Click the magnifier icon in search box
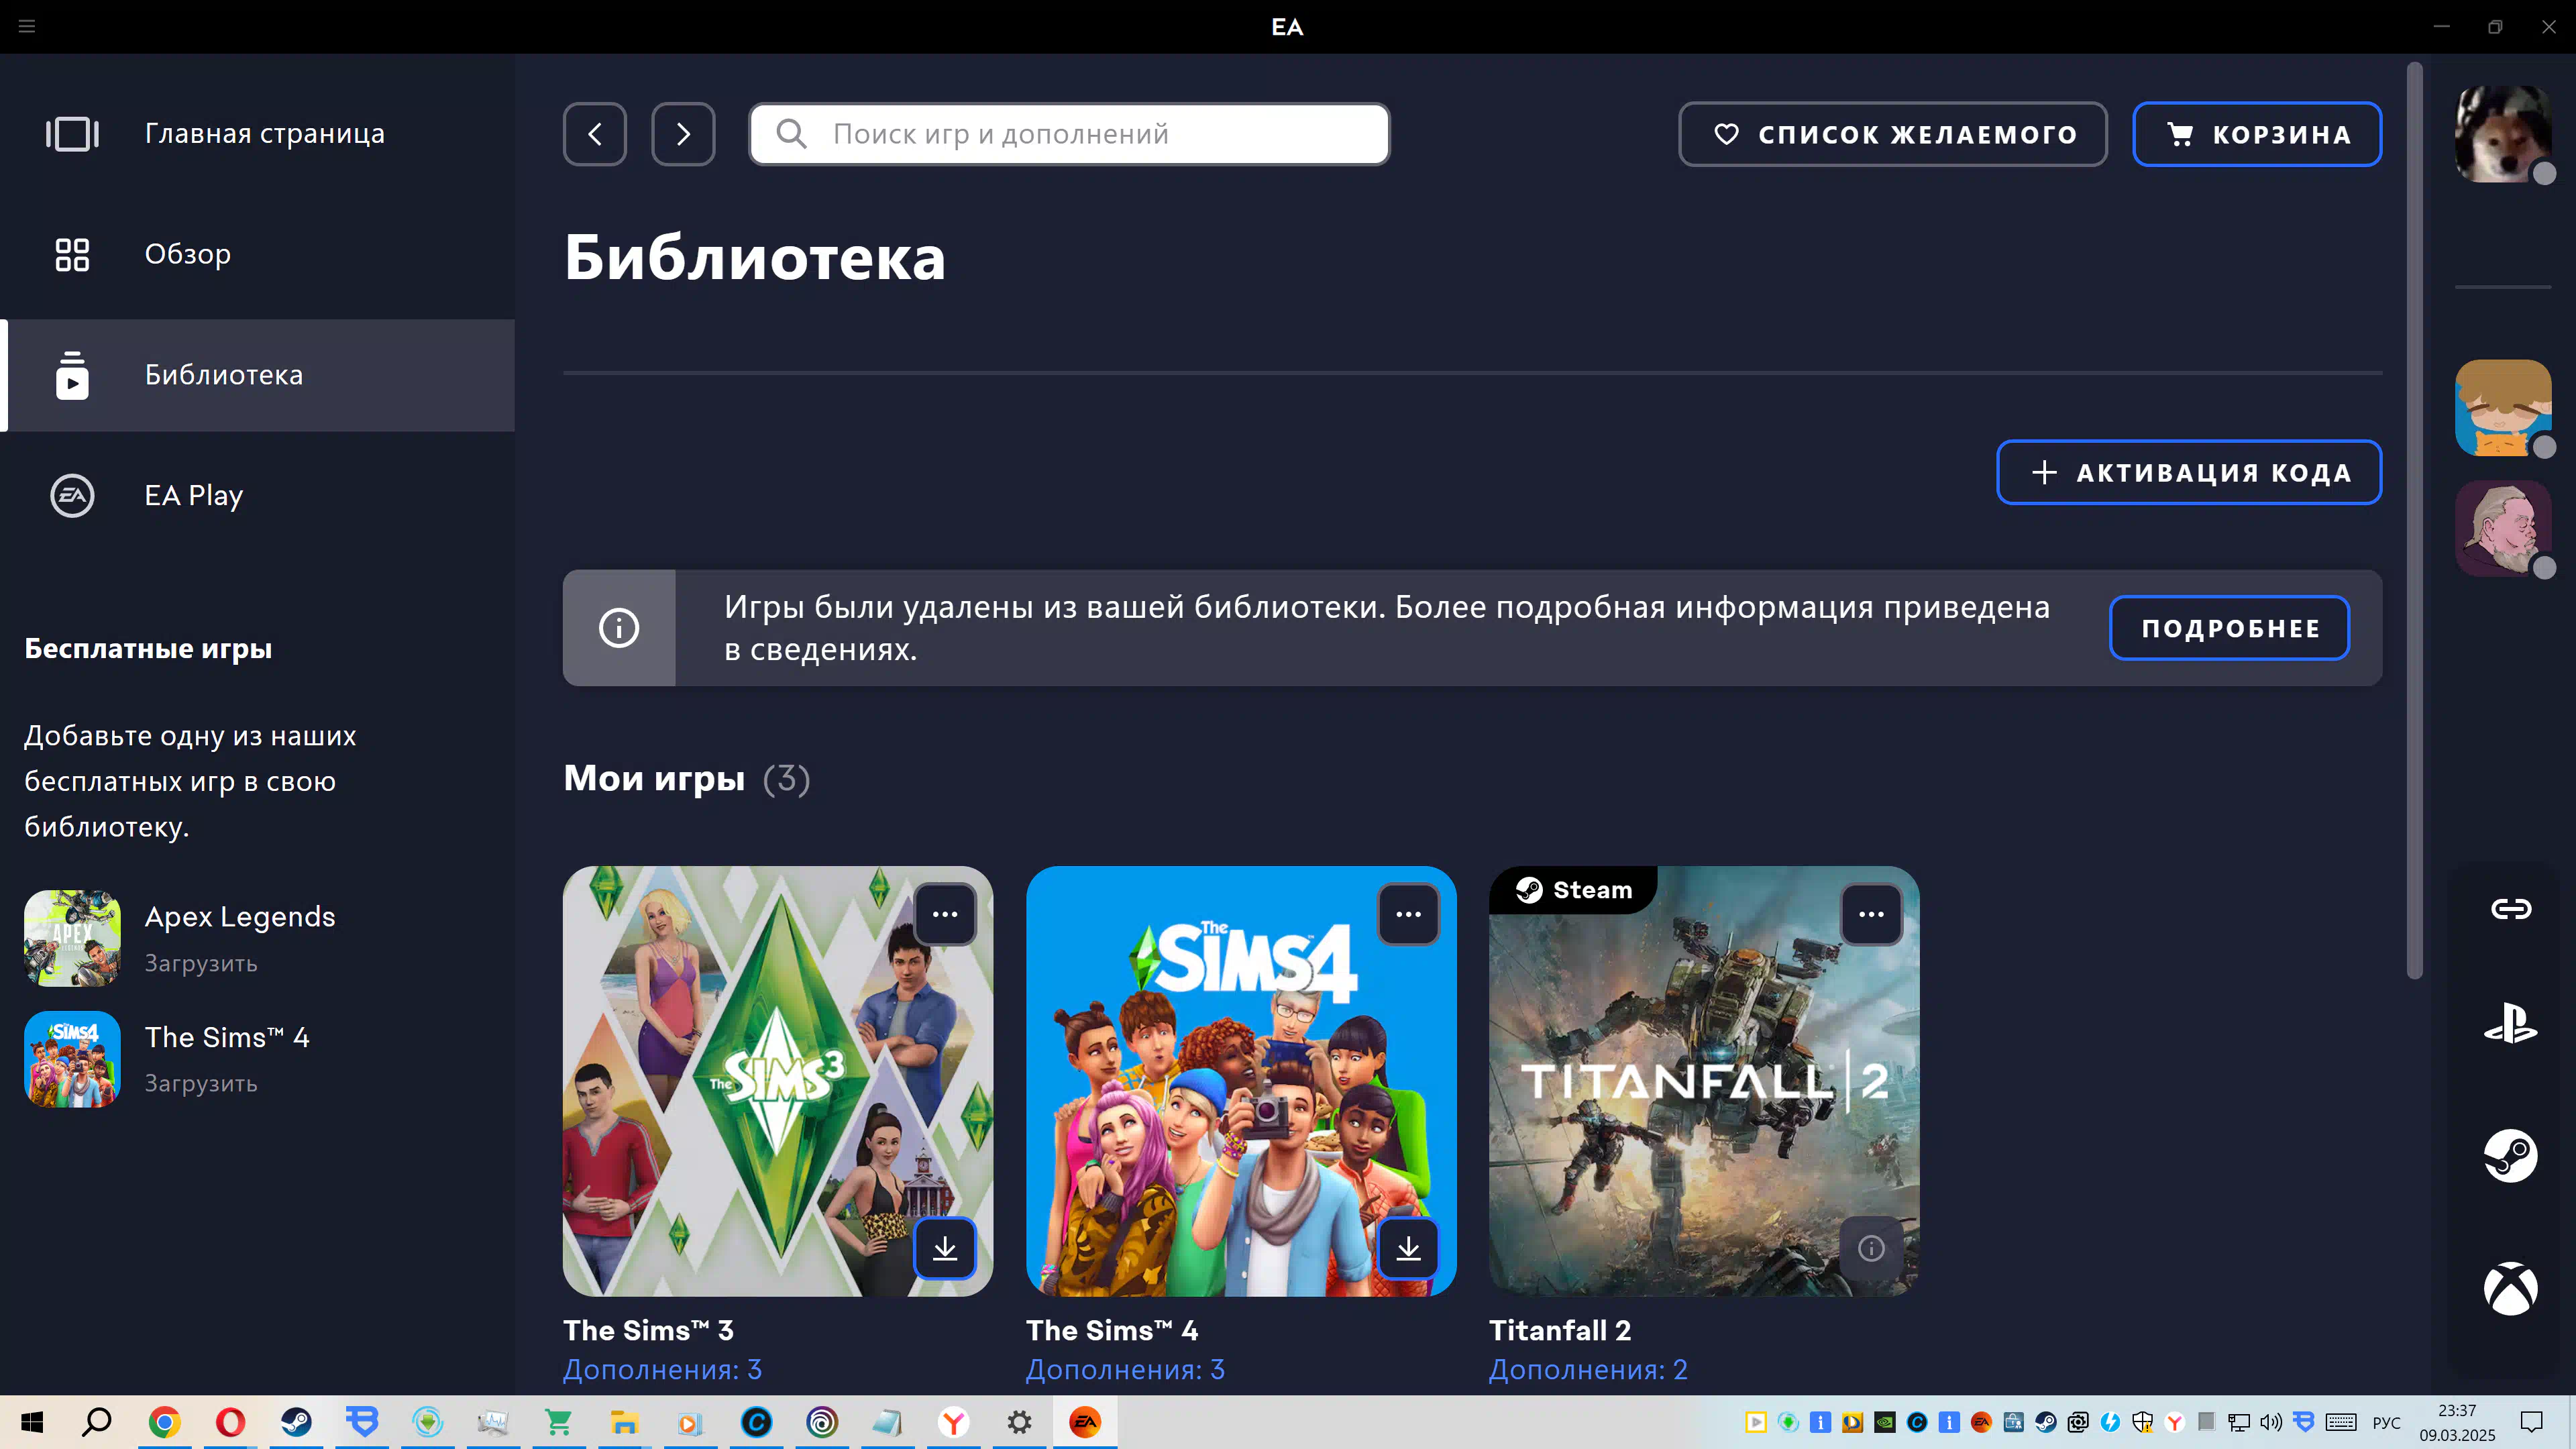Viewport: 2576px width, 1449px height. click(791, 134)
